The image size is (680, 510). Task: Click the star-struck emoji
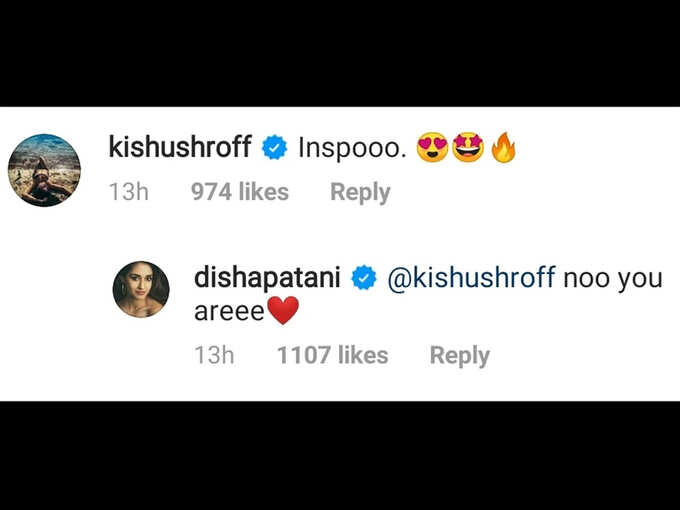468,147
